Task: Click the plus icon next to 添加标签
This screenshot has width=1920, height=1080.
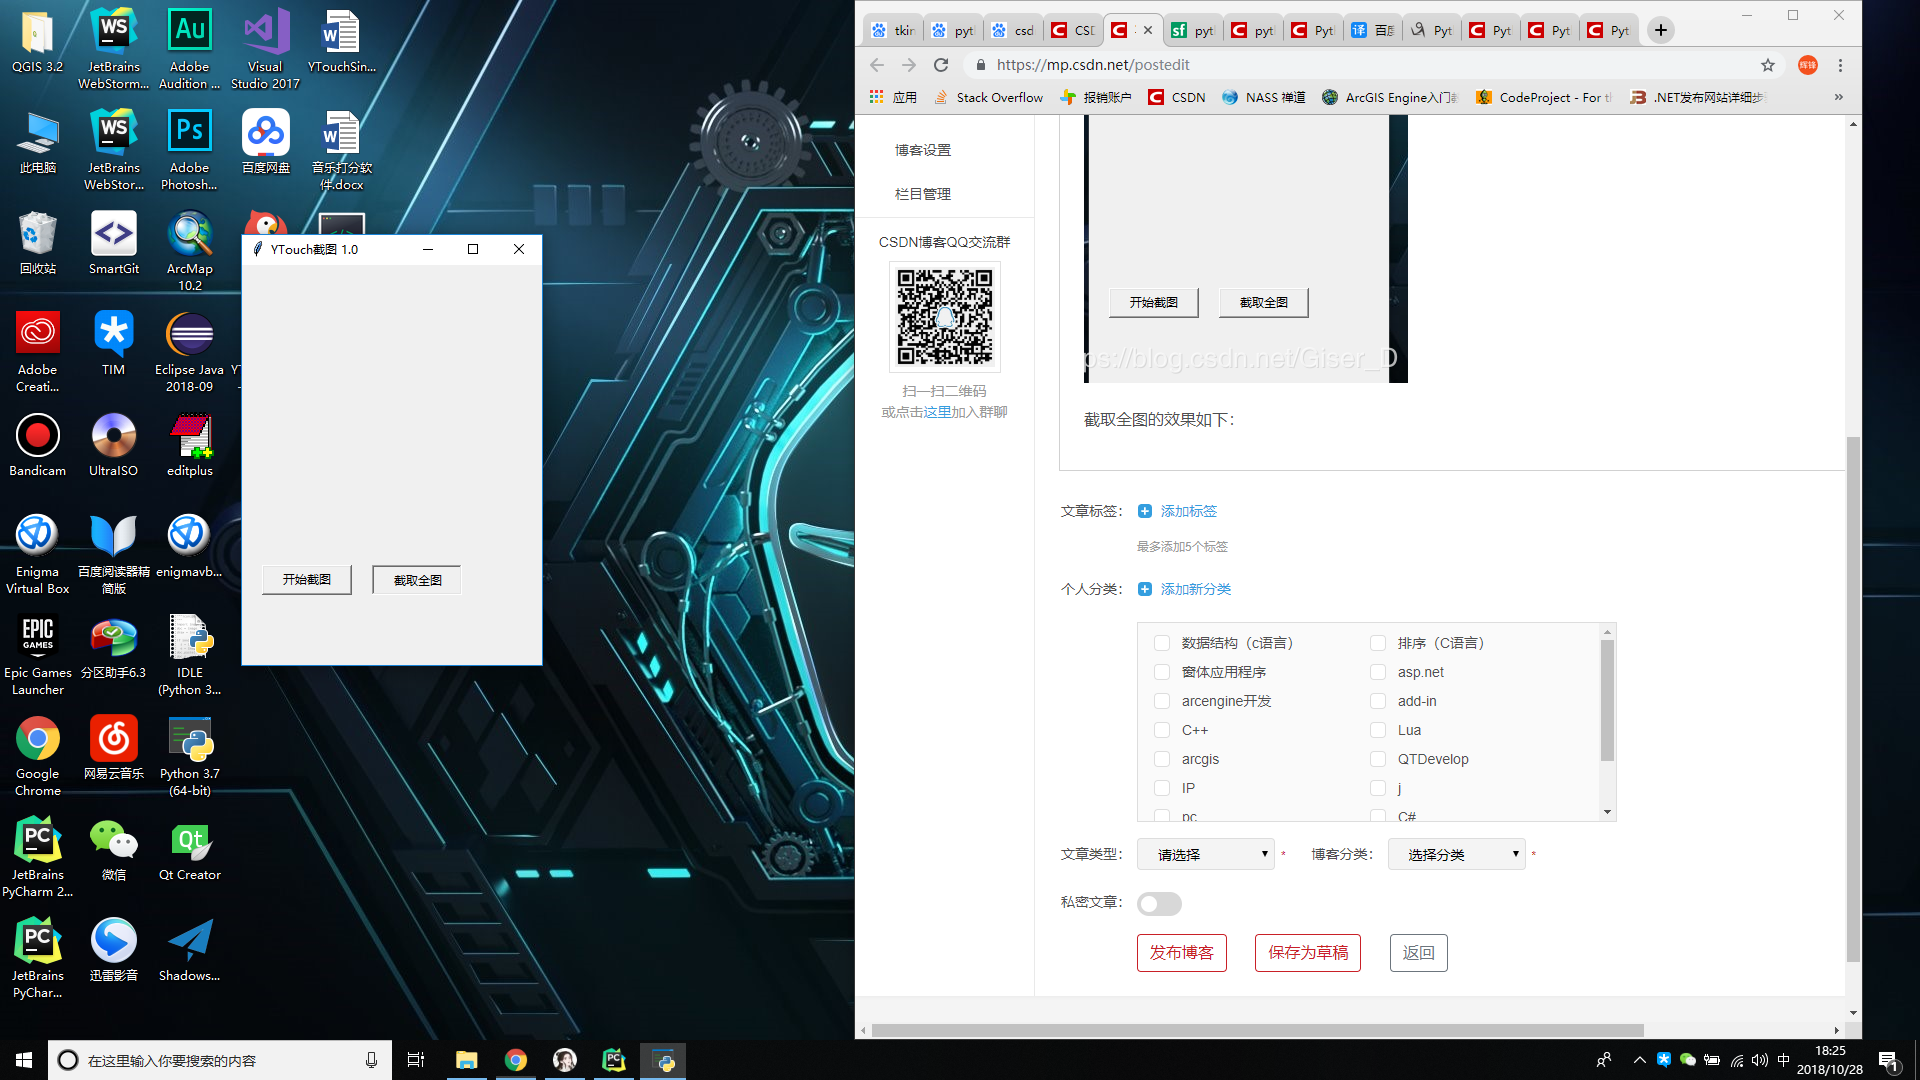Action: pyautogui.click(x=1144, y=510)
